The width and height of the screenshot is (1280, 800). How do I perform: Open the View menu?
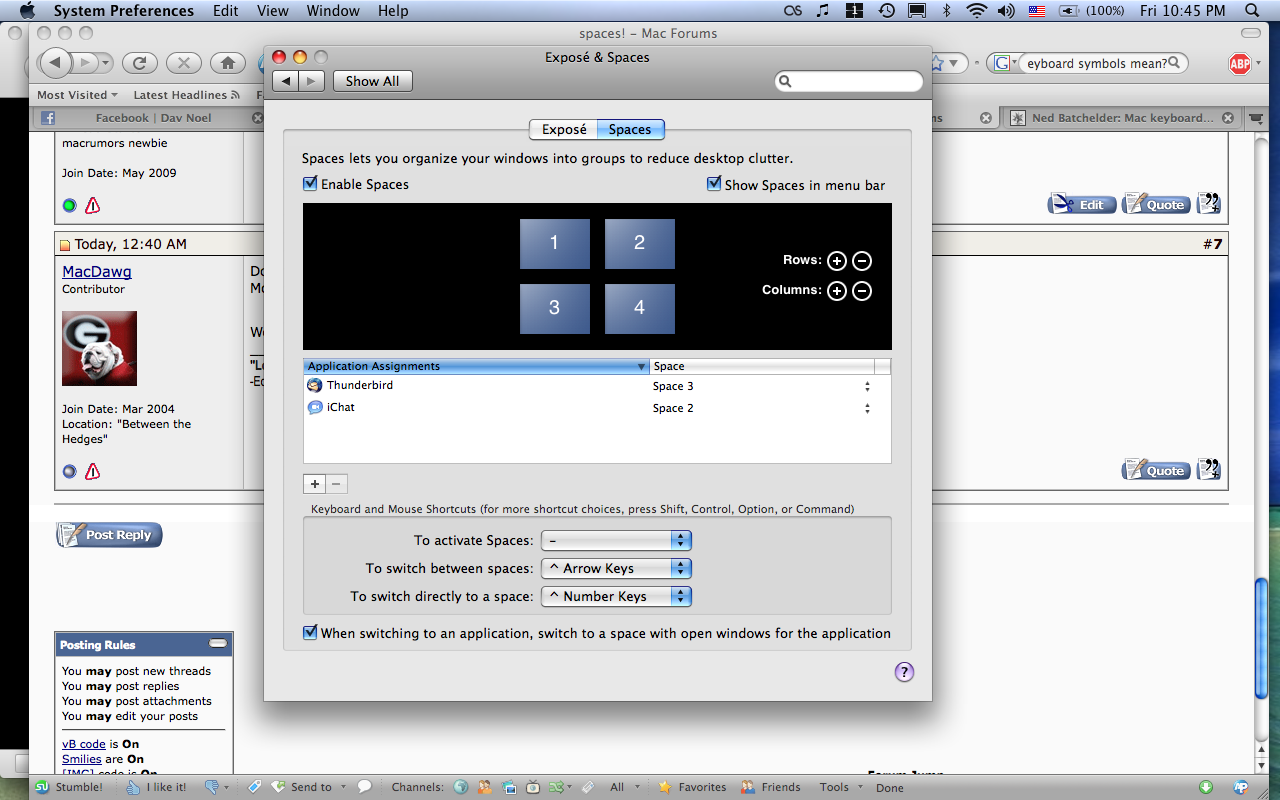[272, 11]
